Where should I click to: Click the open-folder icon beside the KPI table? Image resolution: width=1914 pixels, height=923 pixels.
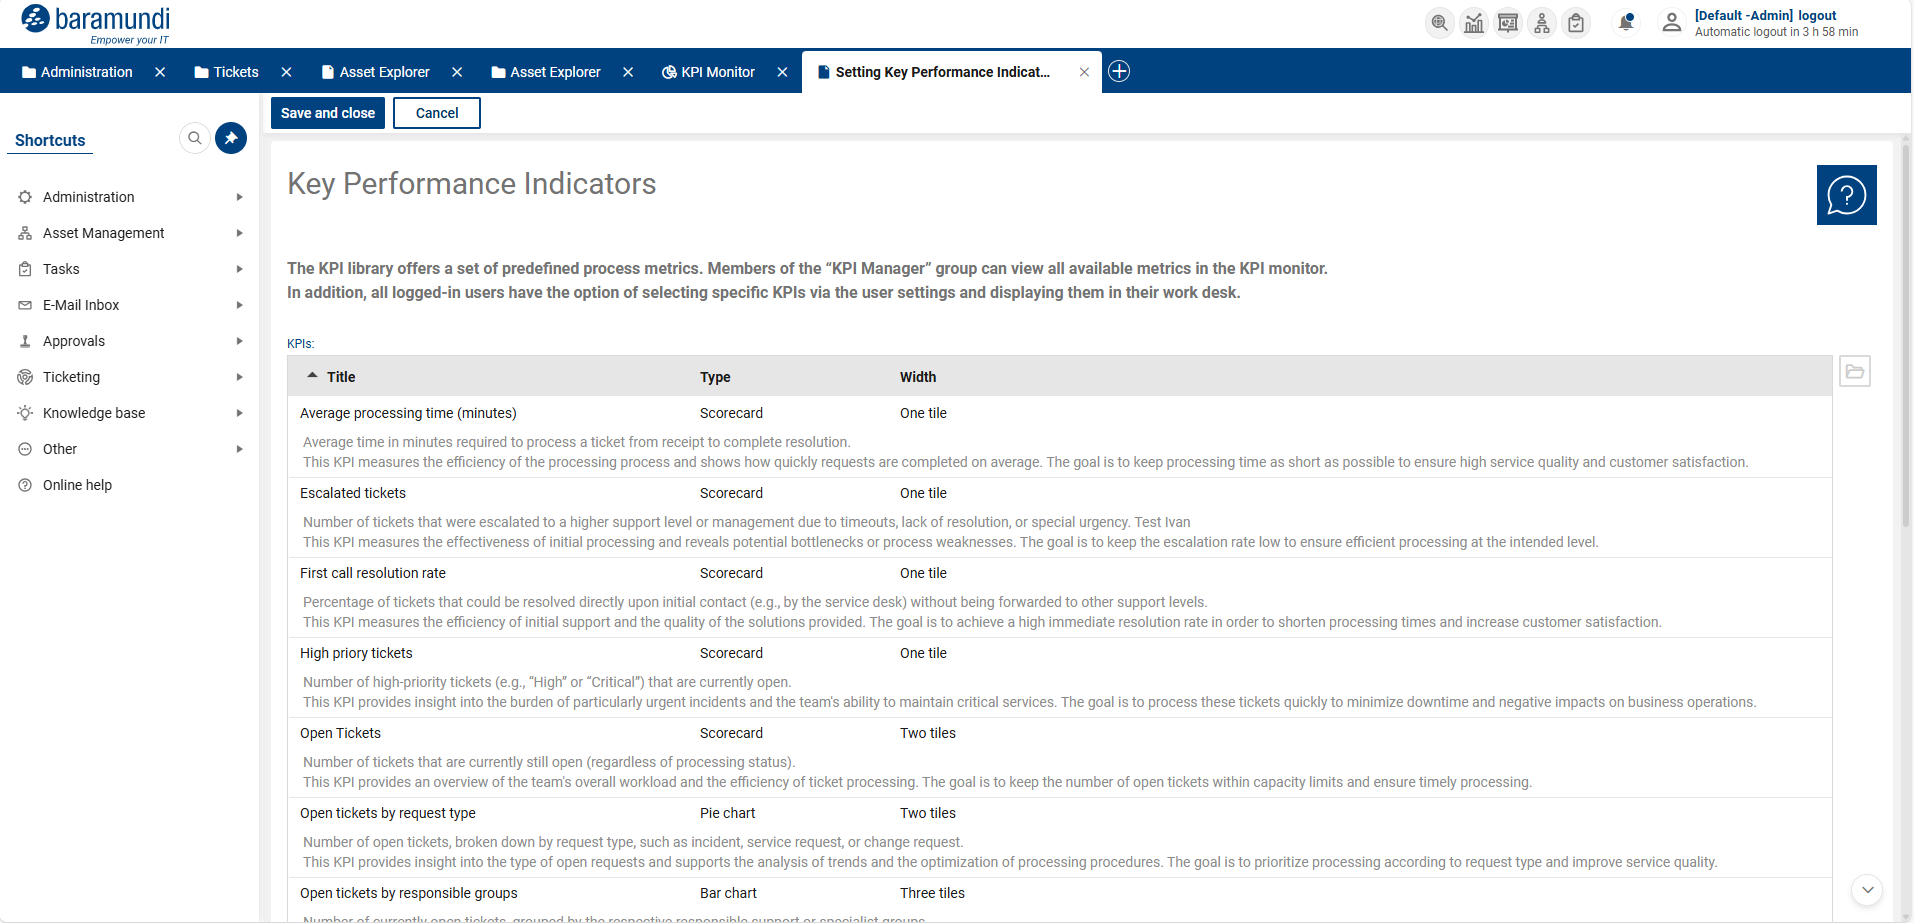(x=1856, y=371)
